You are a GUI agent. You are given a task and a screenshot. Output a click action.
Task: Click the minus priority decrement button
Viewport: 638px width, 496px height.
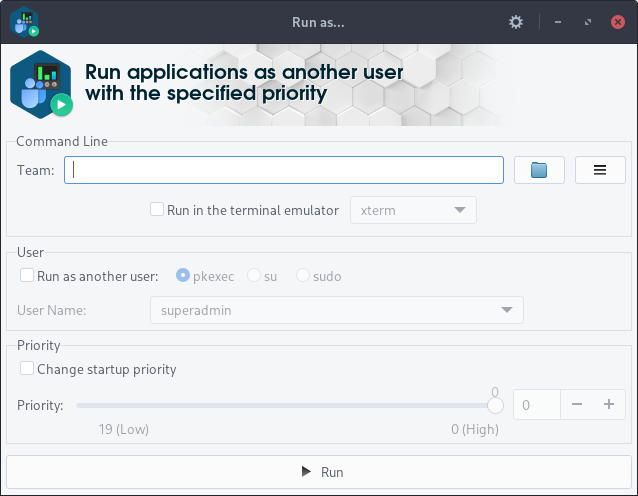coord(577,405)
